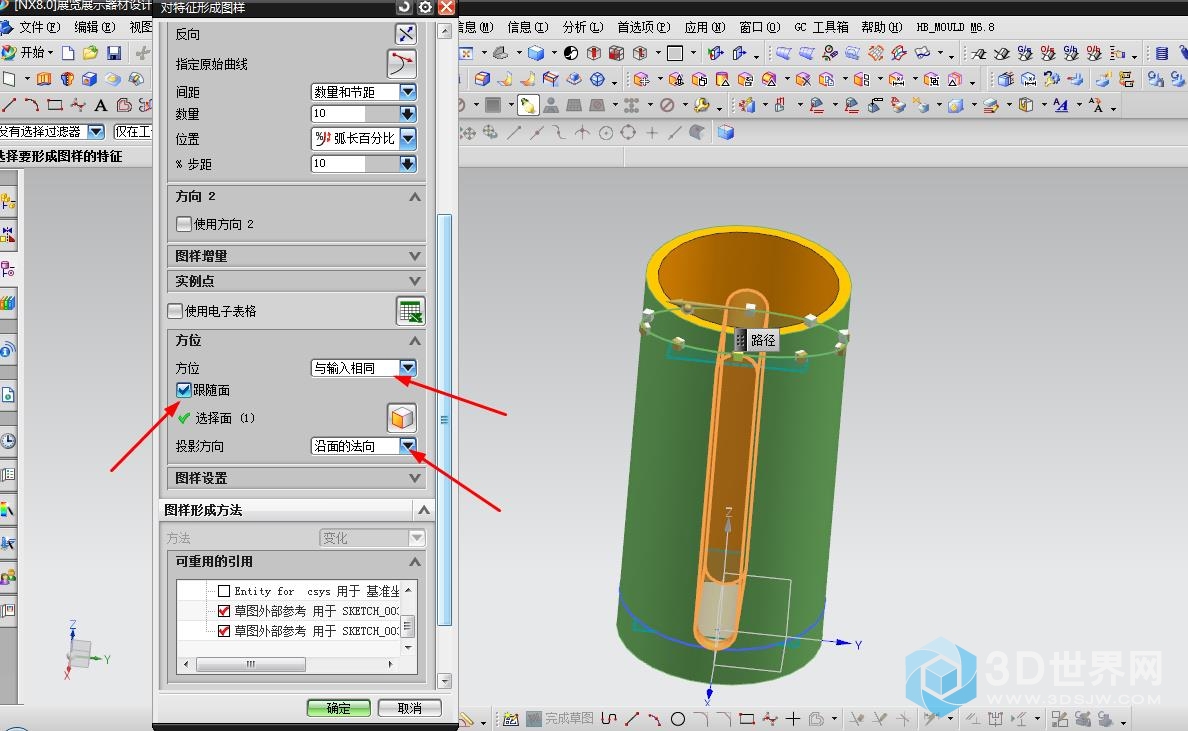Click the gear settings icon in dialog title bar
Viewport: 1188px width, 731px height.
425,7
